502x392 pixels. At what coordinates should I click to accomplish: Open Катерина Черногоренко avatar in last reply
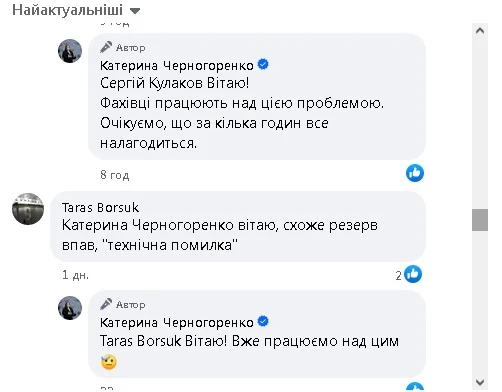click(70, 308)
